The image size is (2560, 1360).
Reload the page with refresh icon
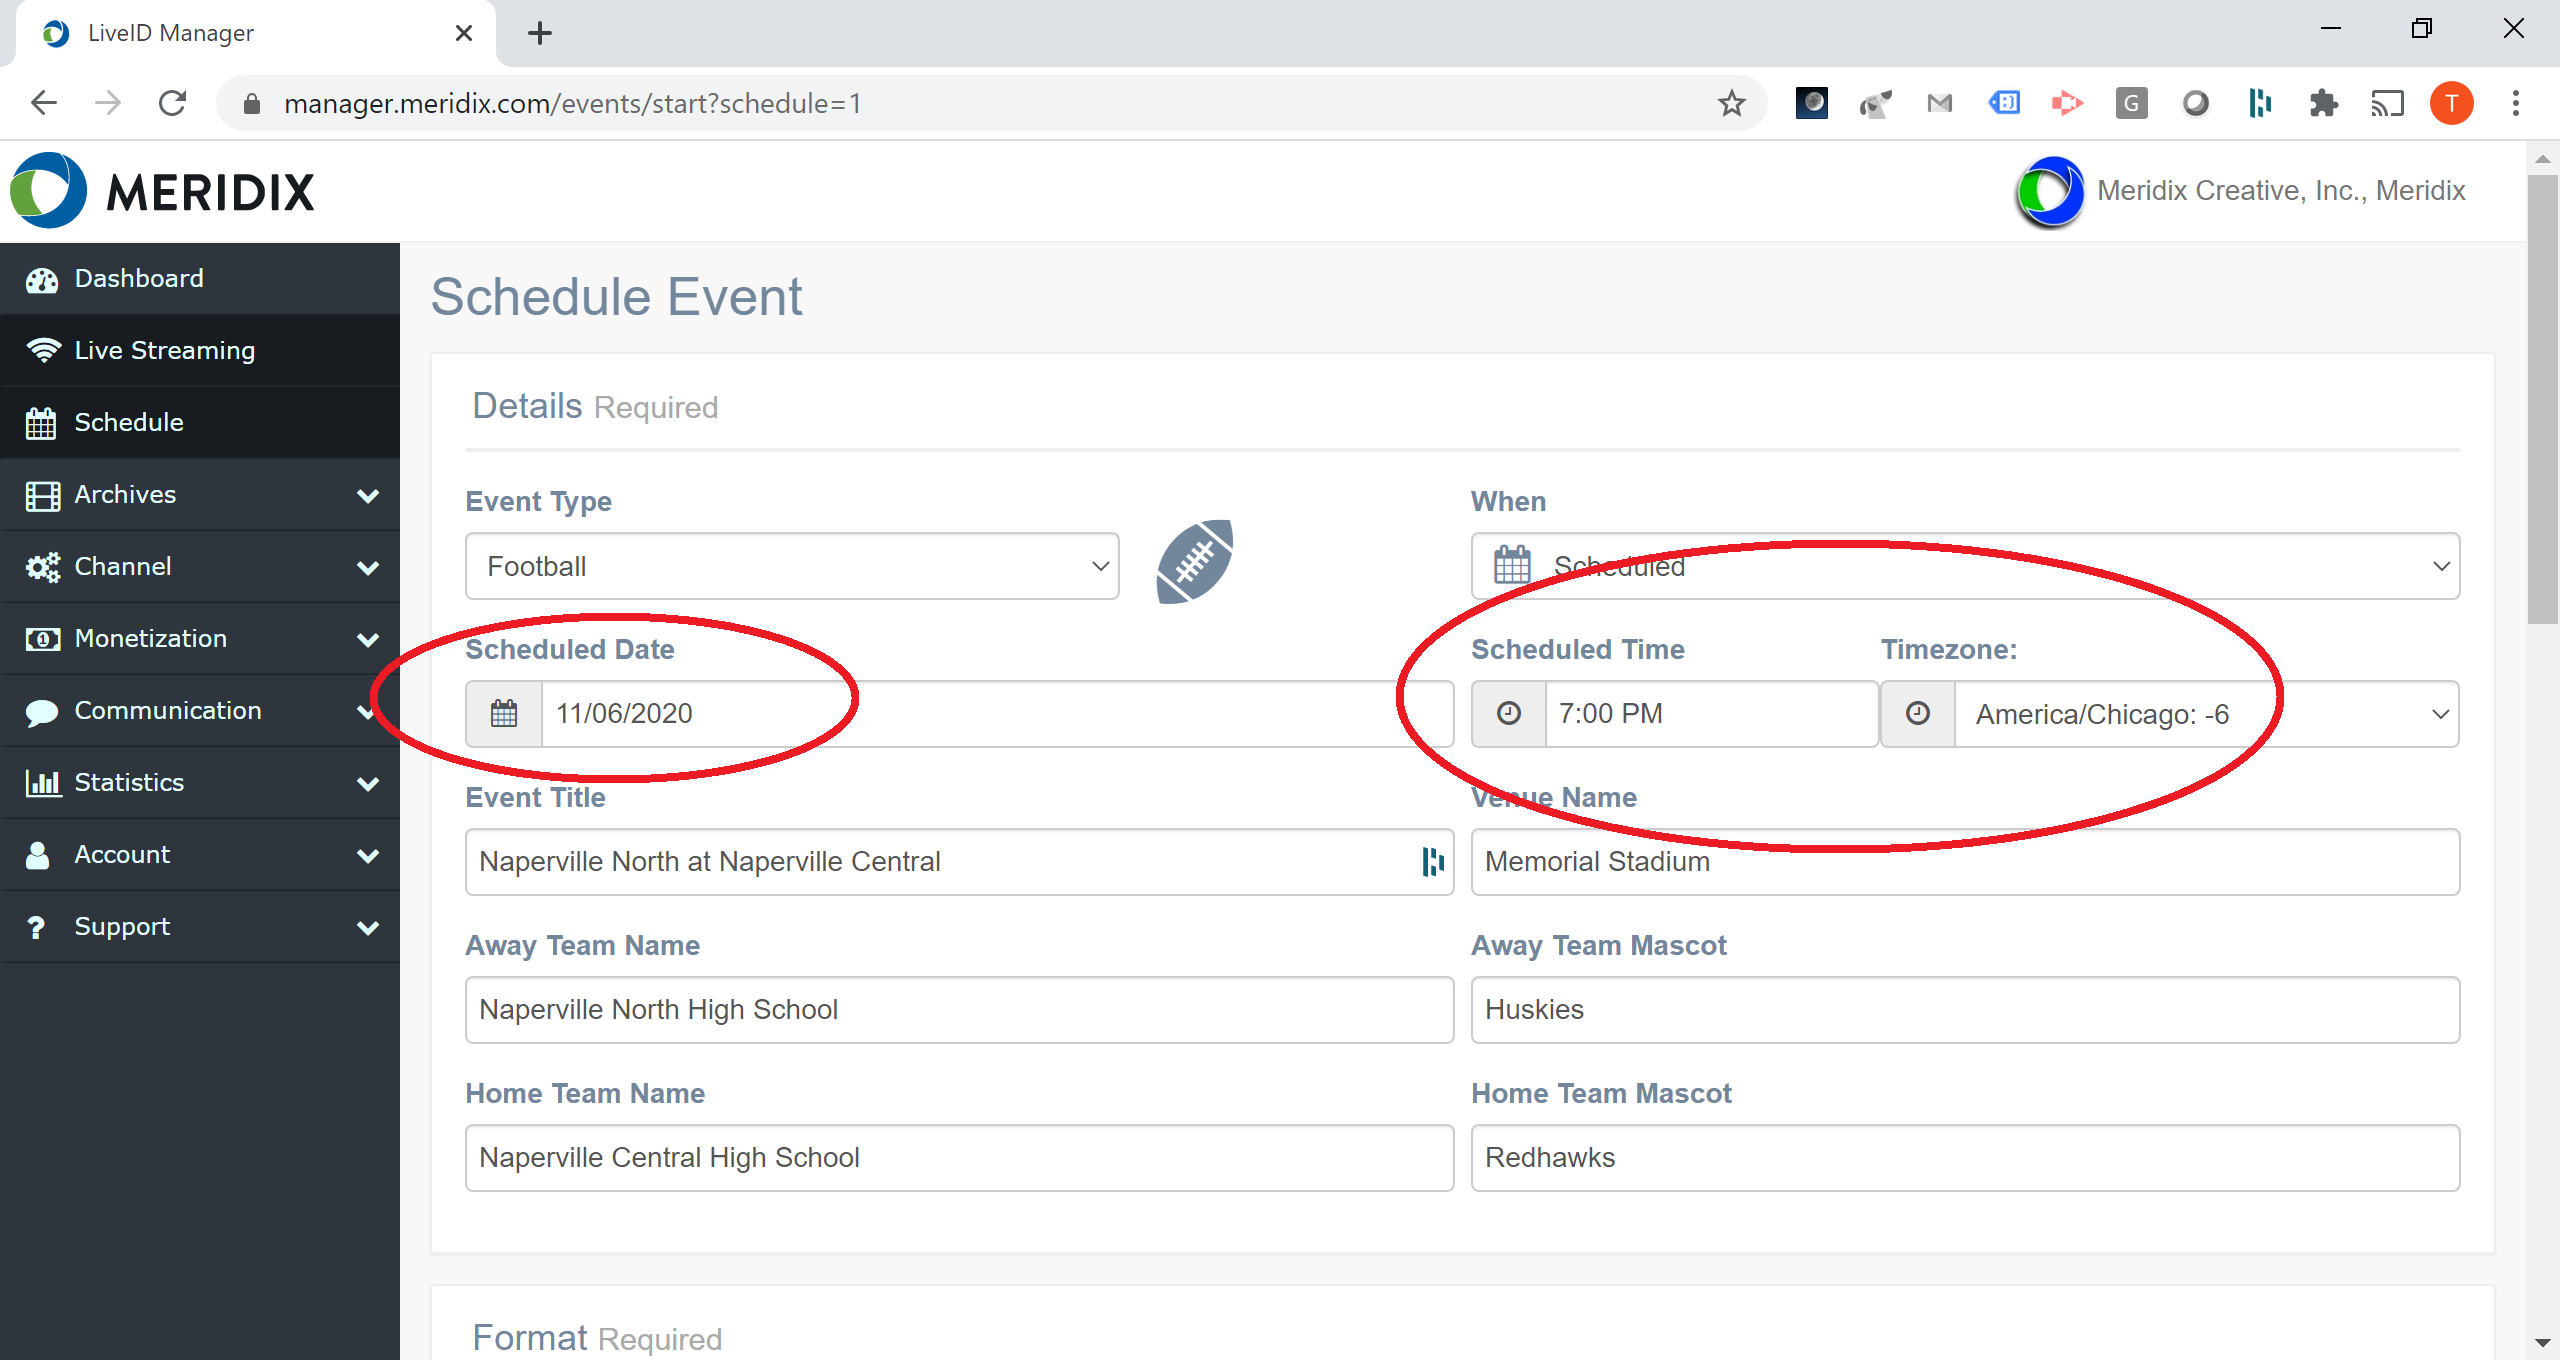coord(173,103)
